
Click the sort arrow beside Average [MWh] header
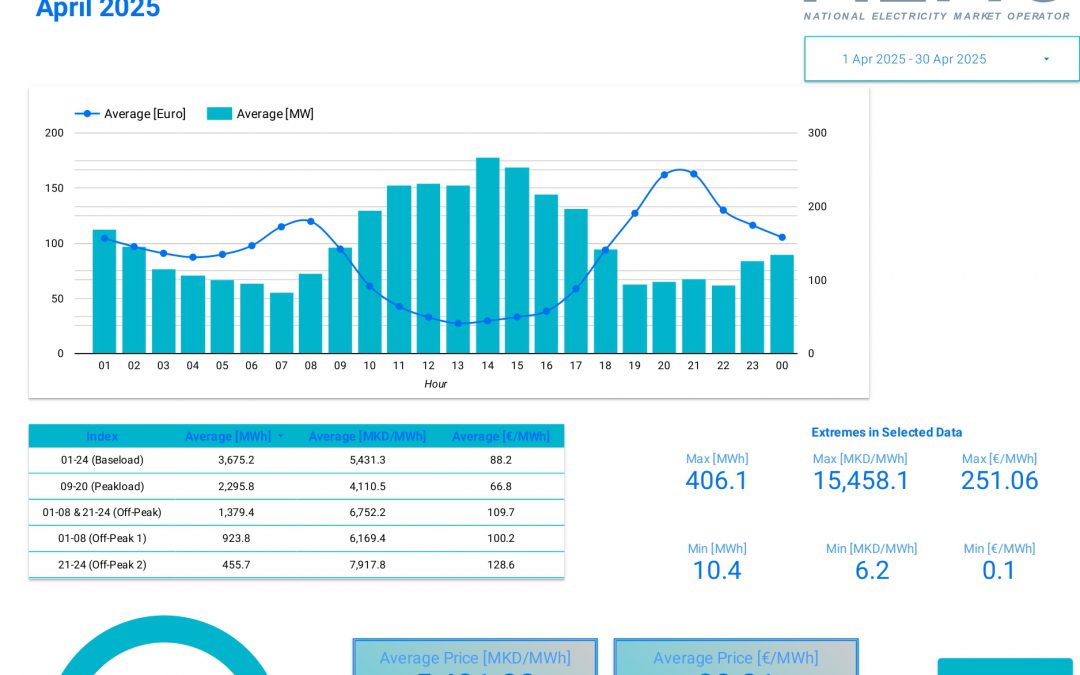(x=280, y=436)
